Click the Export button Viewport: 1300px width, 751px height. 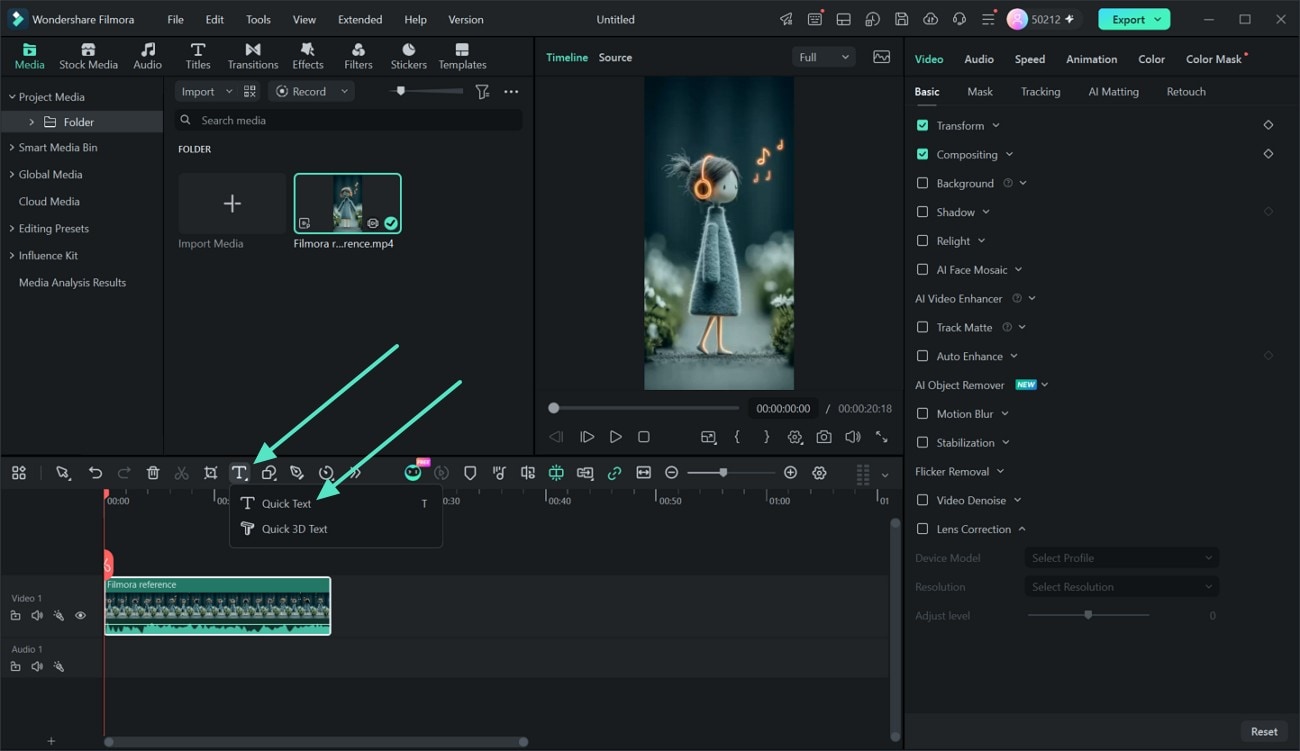point(1134,19)
